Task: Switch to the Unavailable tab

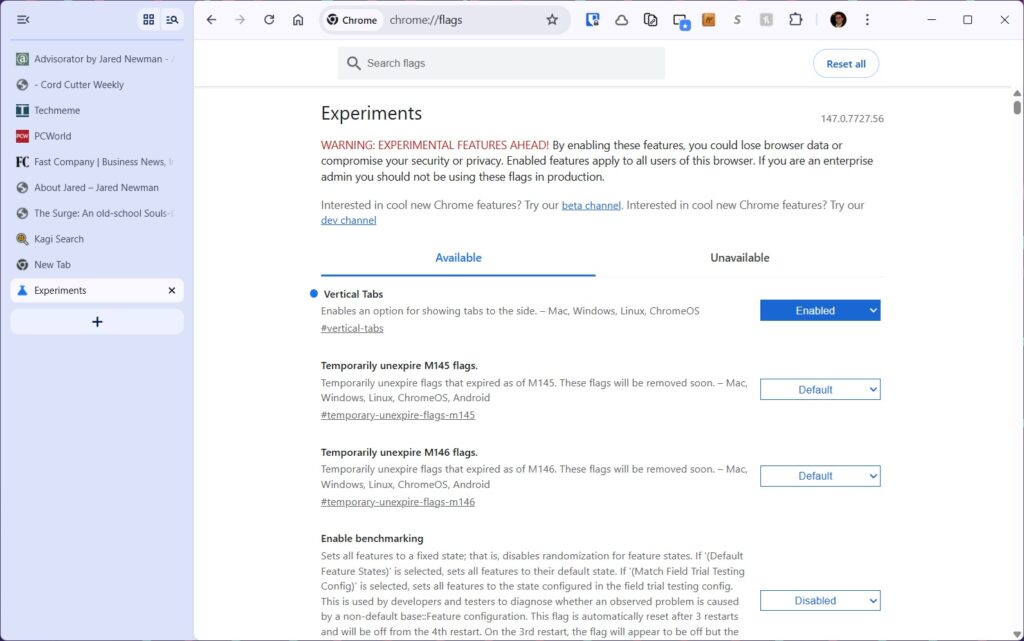Action: coord(739,258)
